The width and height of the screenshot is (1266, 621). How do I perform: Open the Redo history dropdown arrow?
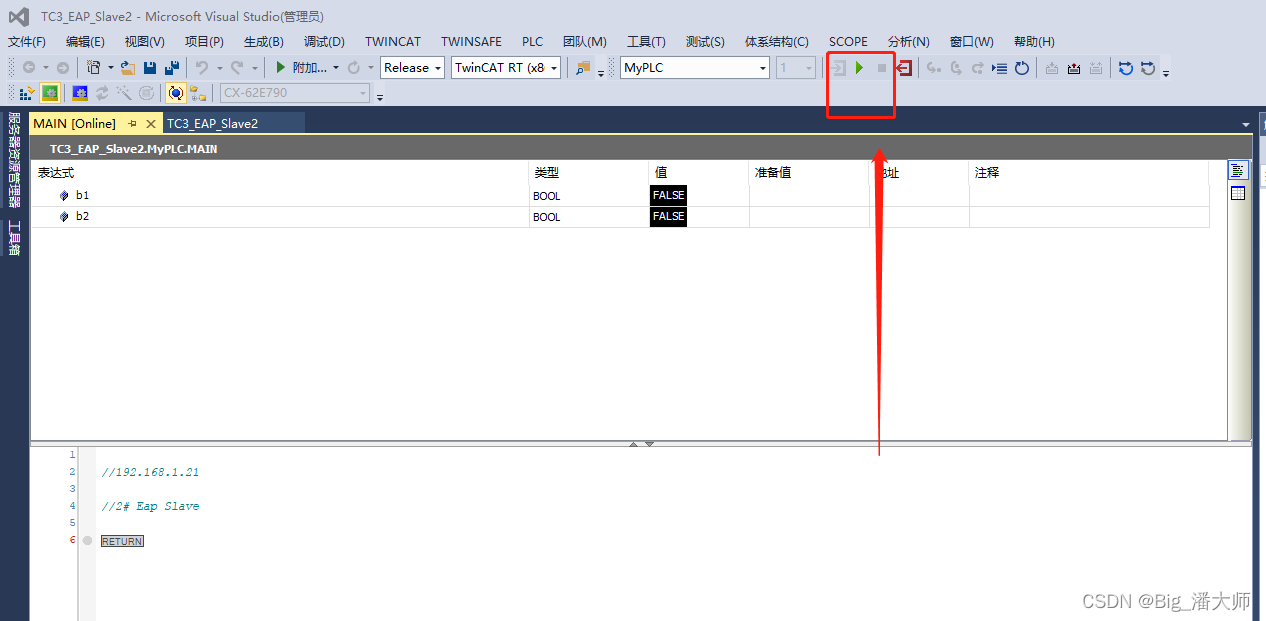pos(254,68)
